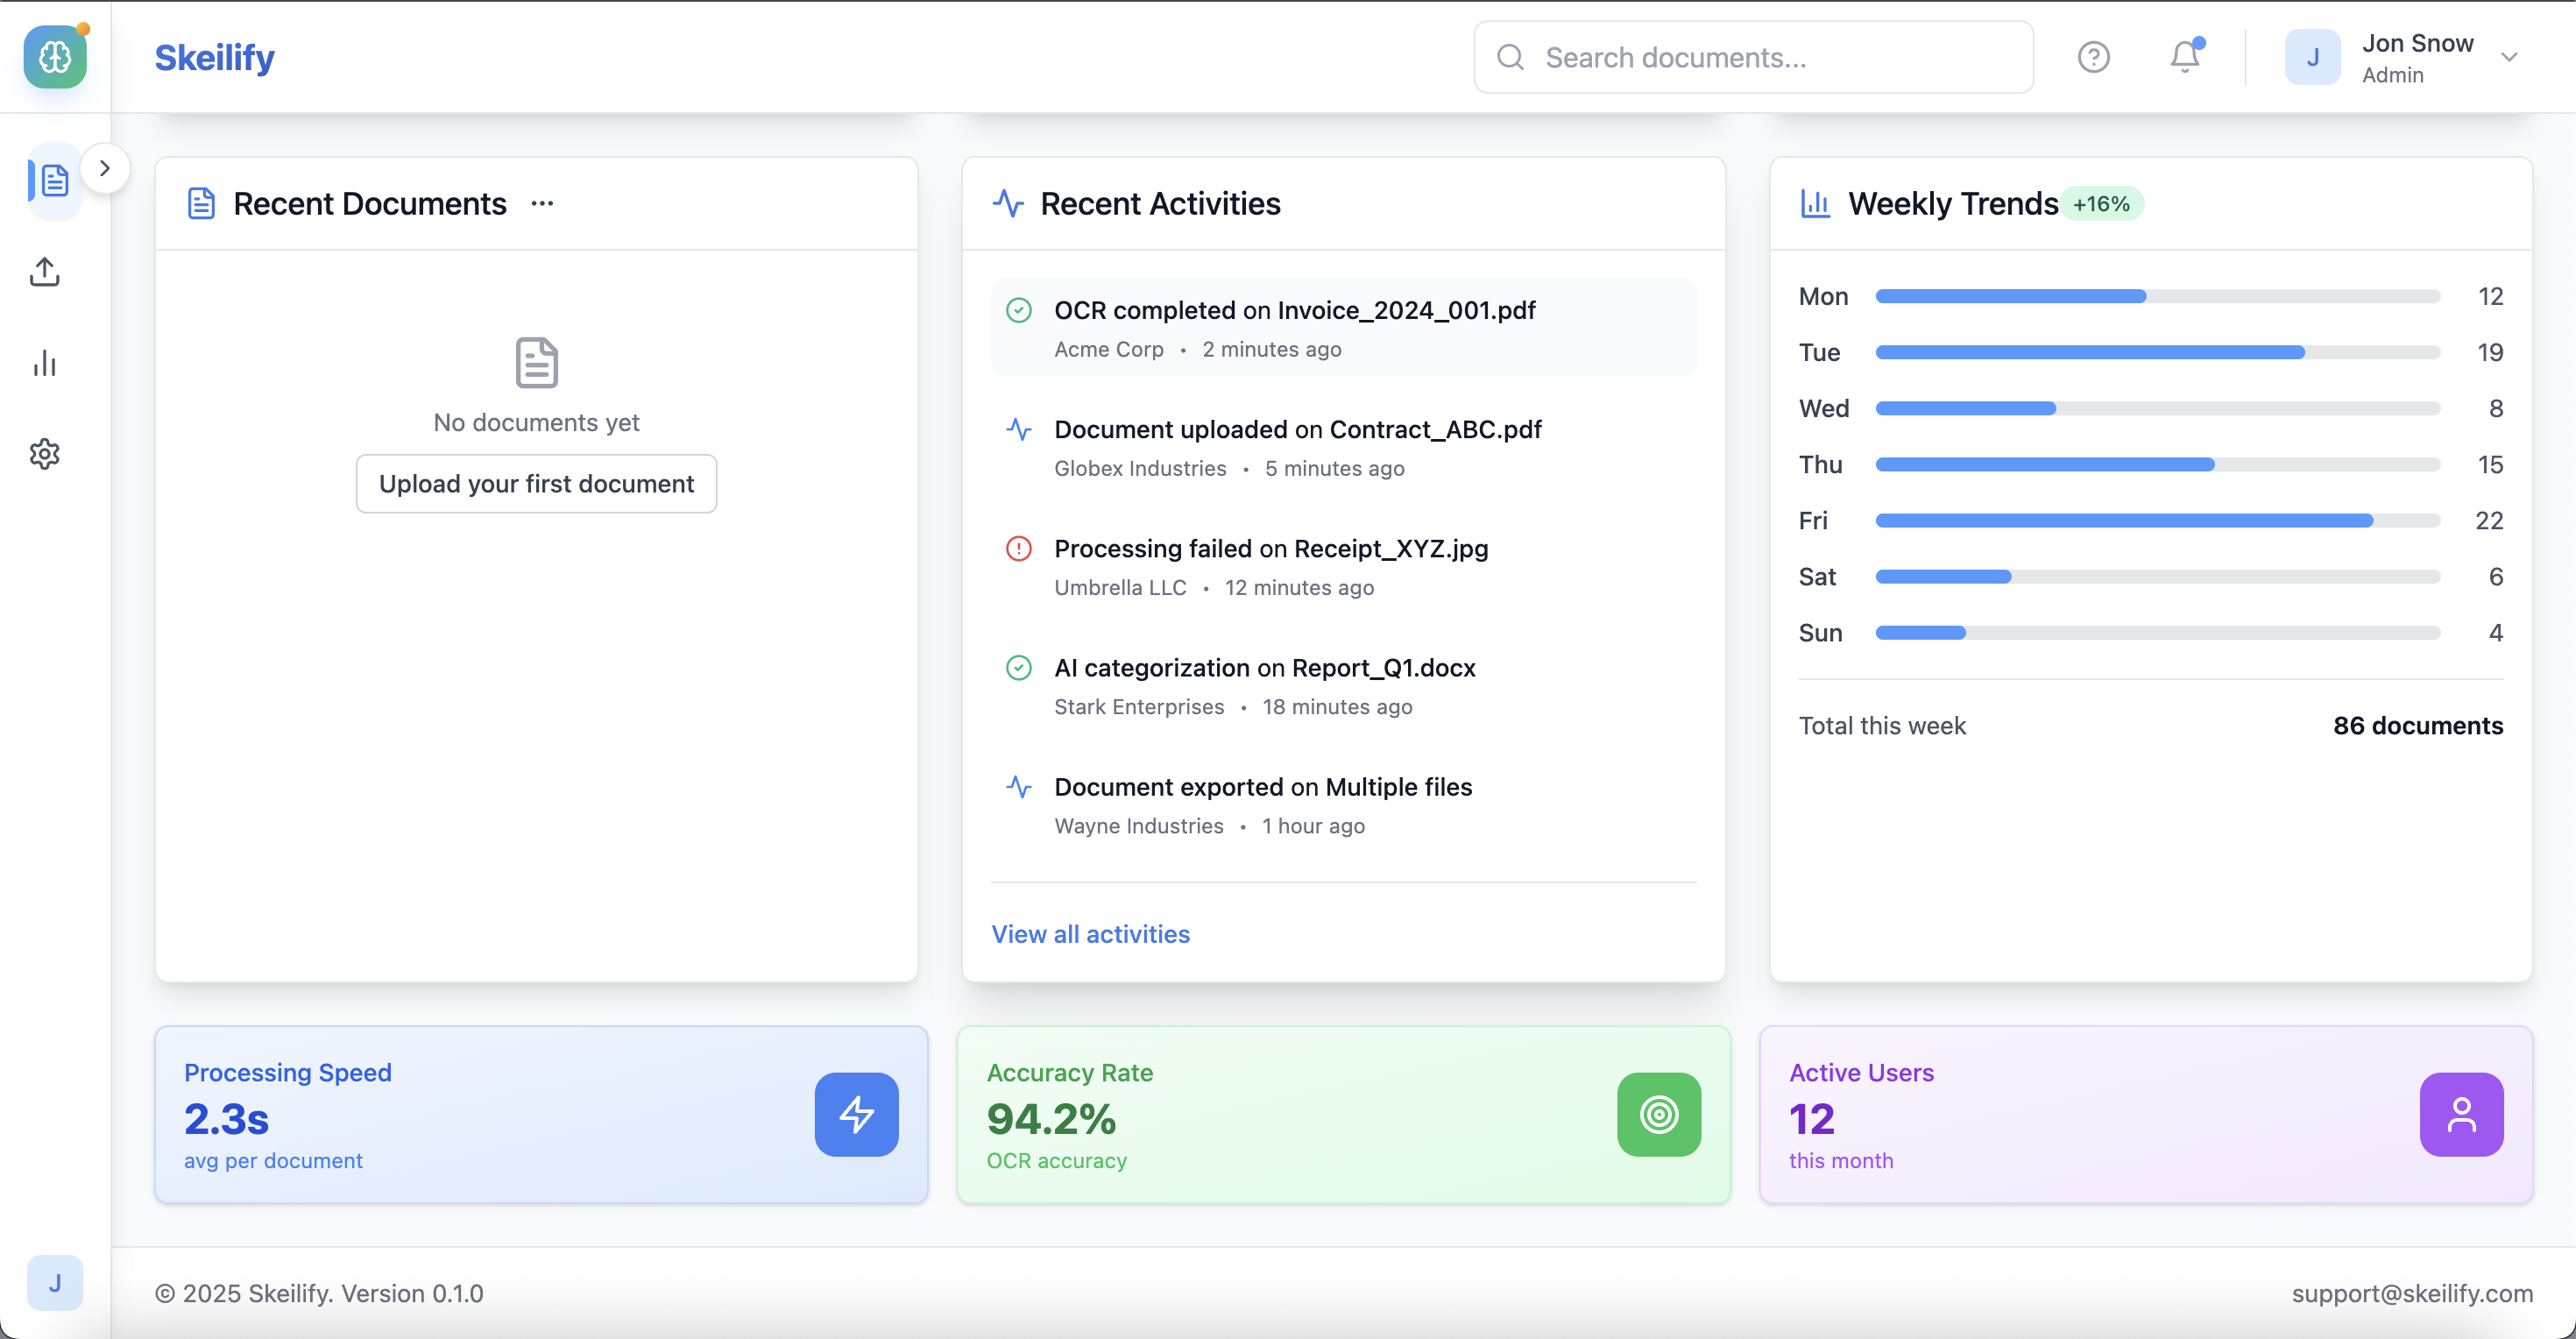Click the help question mark icon
This screenshot has width=2576, height=1339.
pos(2093,57)
